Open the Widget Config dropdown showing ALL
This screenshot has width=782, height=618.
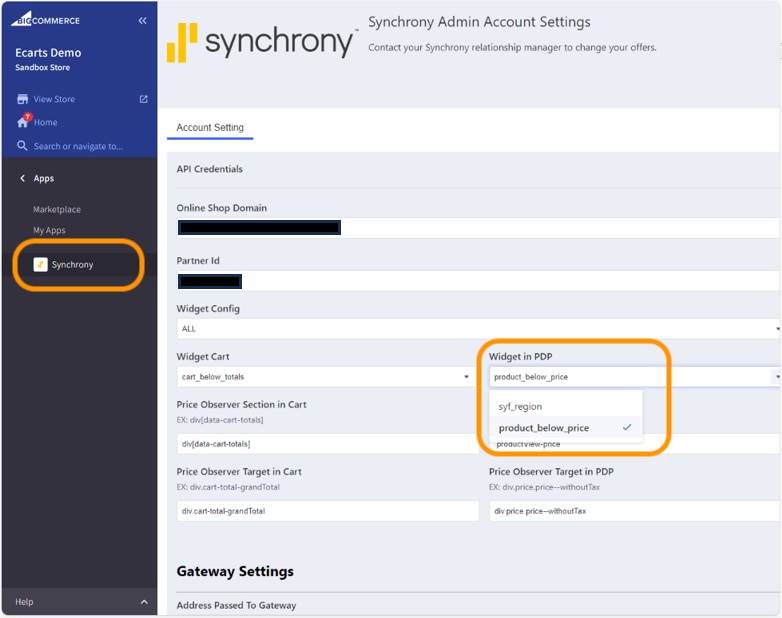coord(478,329)
